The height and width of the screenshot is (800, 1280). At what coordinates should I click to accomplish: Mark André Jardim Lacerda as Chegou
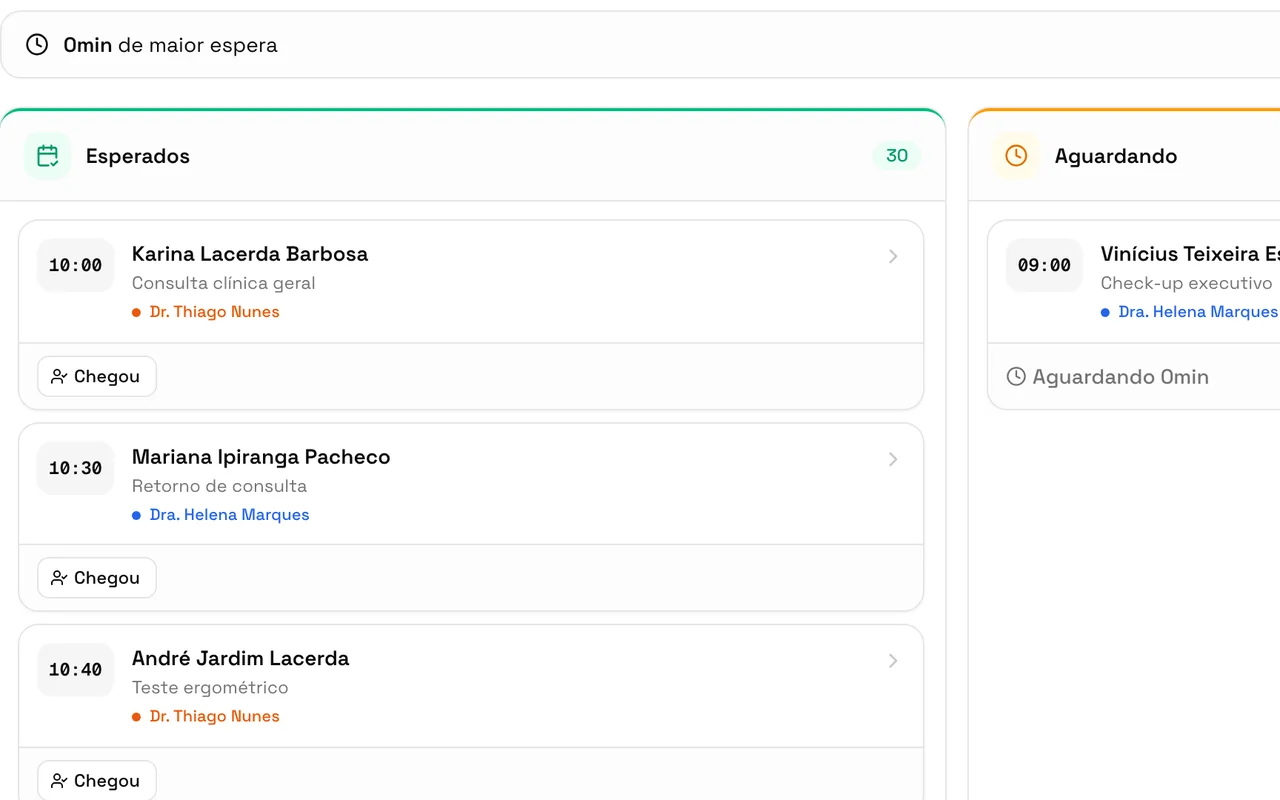97,781
